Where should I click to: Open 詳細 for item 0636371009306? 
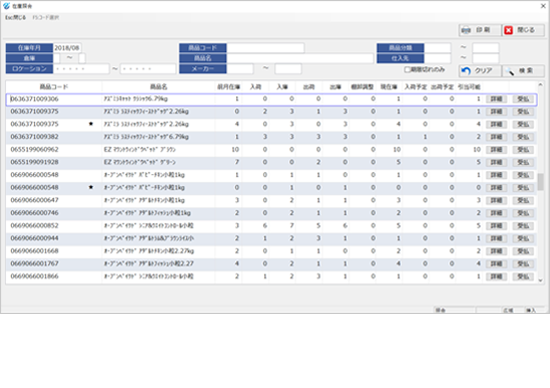coord(496,99)
